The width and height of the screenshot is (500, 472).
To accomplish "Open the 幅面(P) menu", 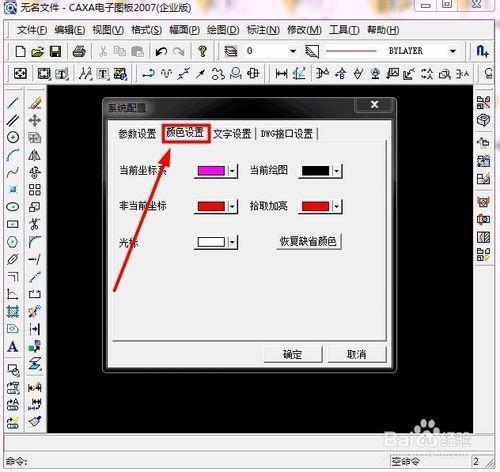I will (x=184, y=30).
